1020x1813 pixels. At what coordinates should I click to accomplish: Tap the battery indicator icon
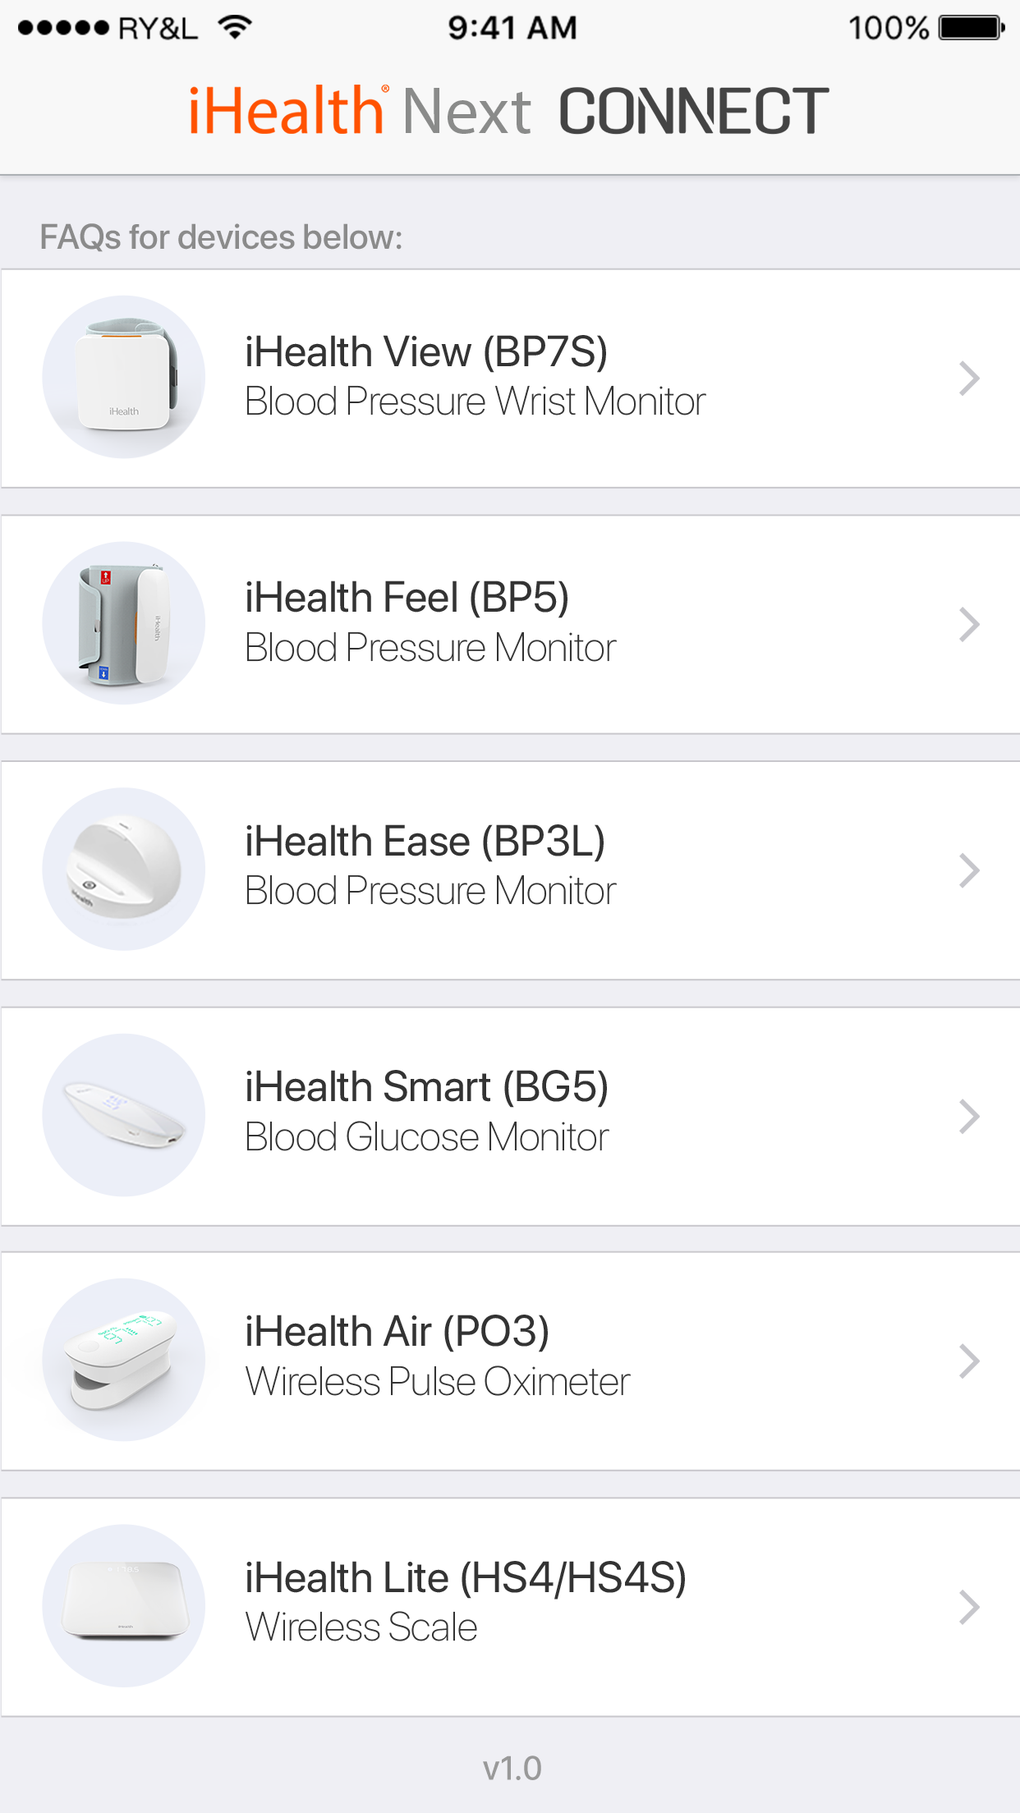(x=971, y=27)
